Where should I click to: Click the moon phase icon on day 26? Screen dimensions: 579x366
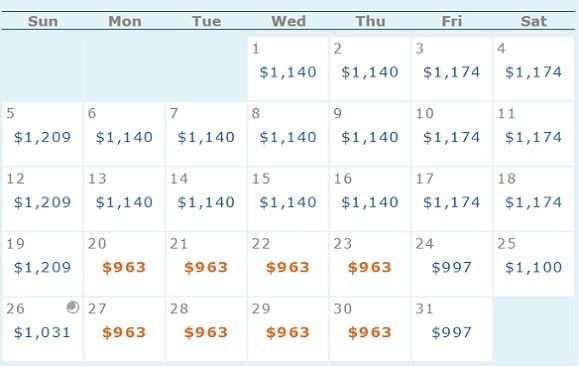point(73,307)
